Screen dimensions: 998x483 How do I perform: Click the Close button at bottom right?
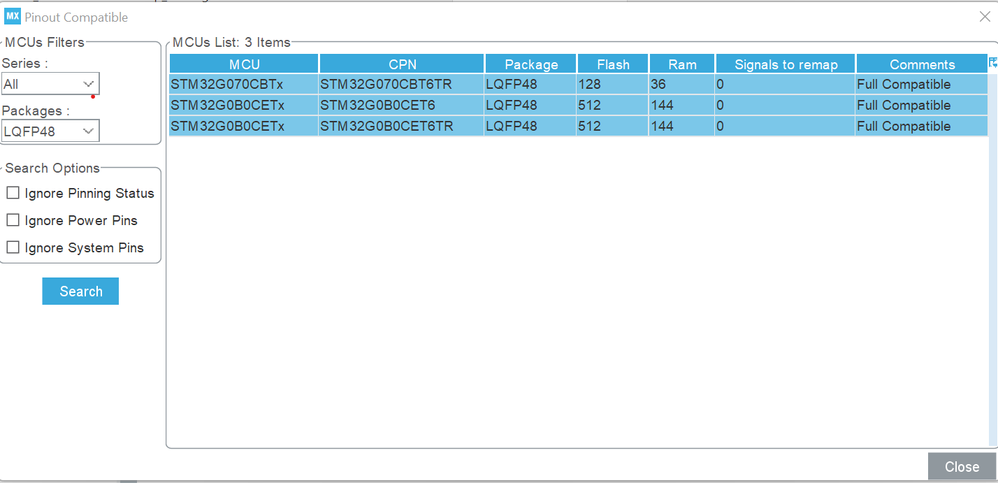(x=962, y=466)
